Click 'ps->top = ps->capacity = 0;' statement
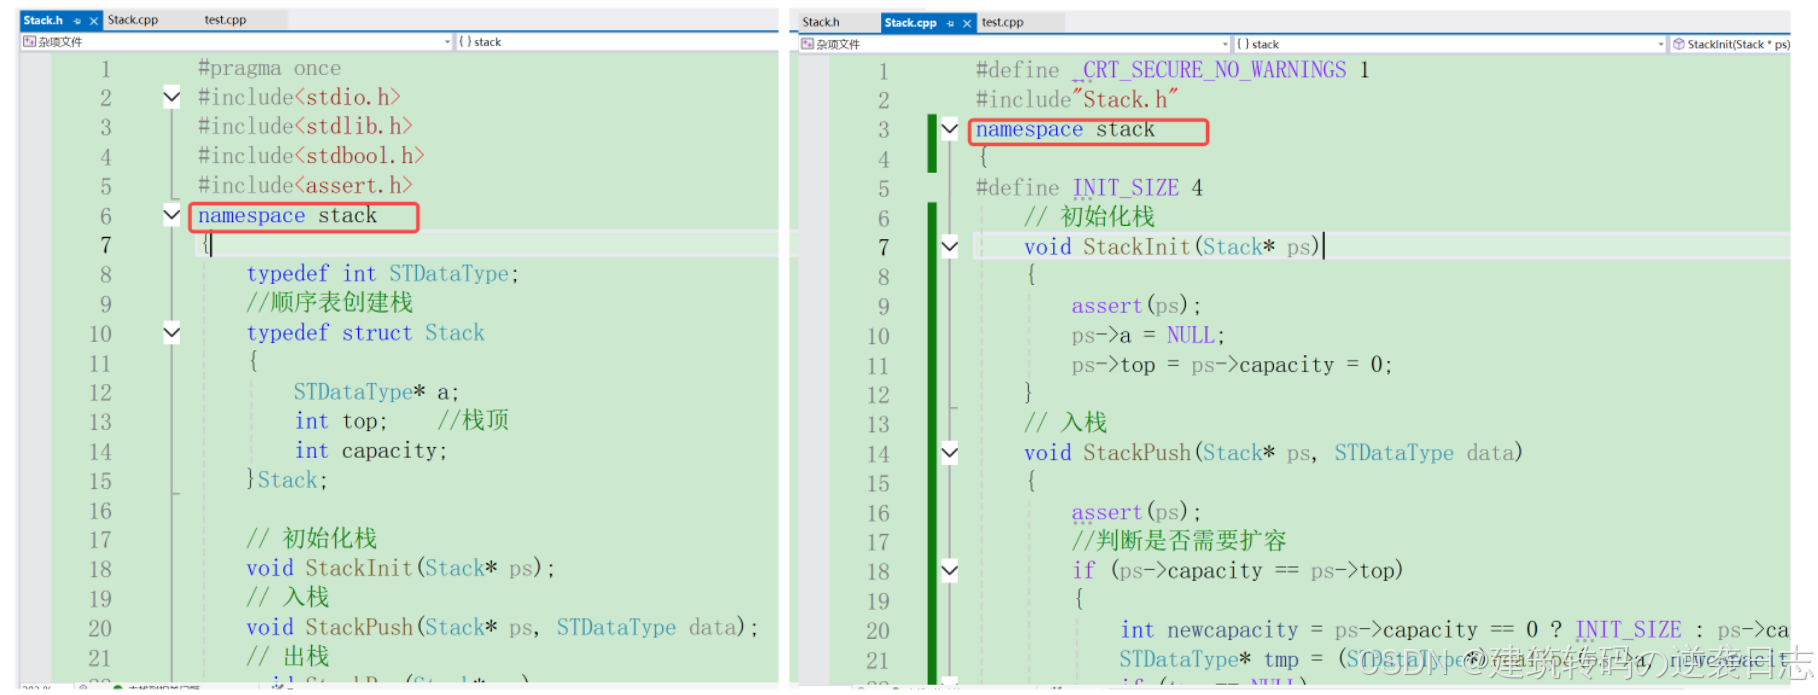This screenshot has height=695, width=1818. point(1231,365)
